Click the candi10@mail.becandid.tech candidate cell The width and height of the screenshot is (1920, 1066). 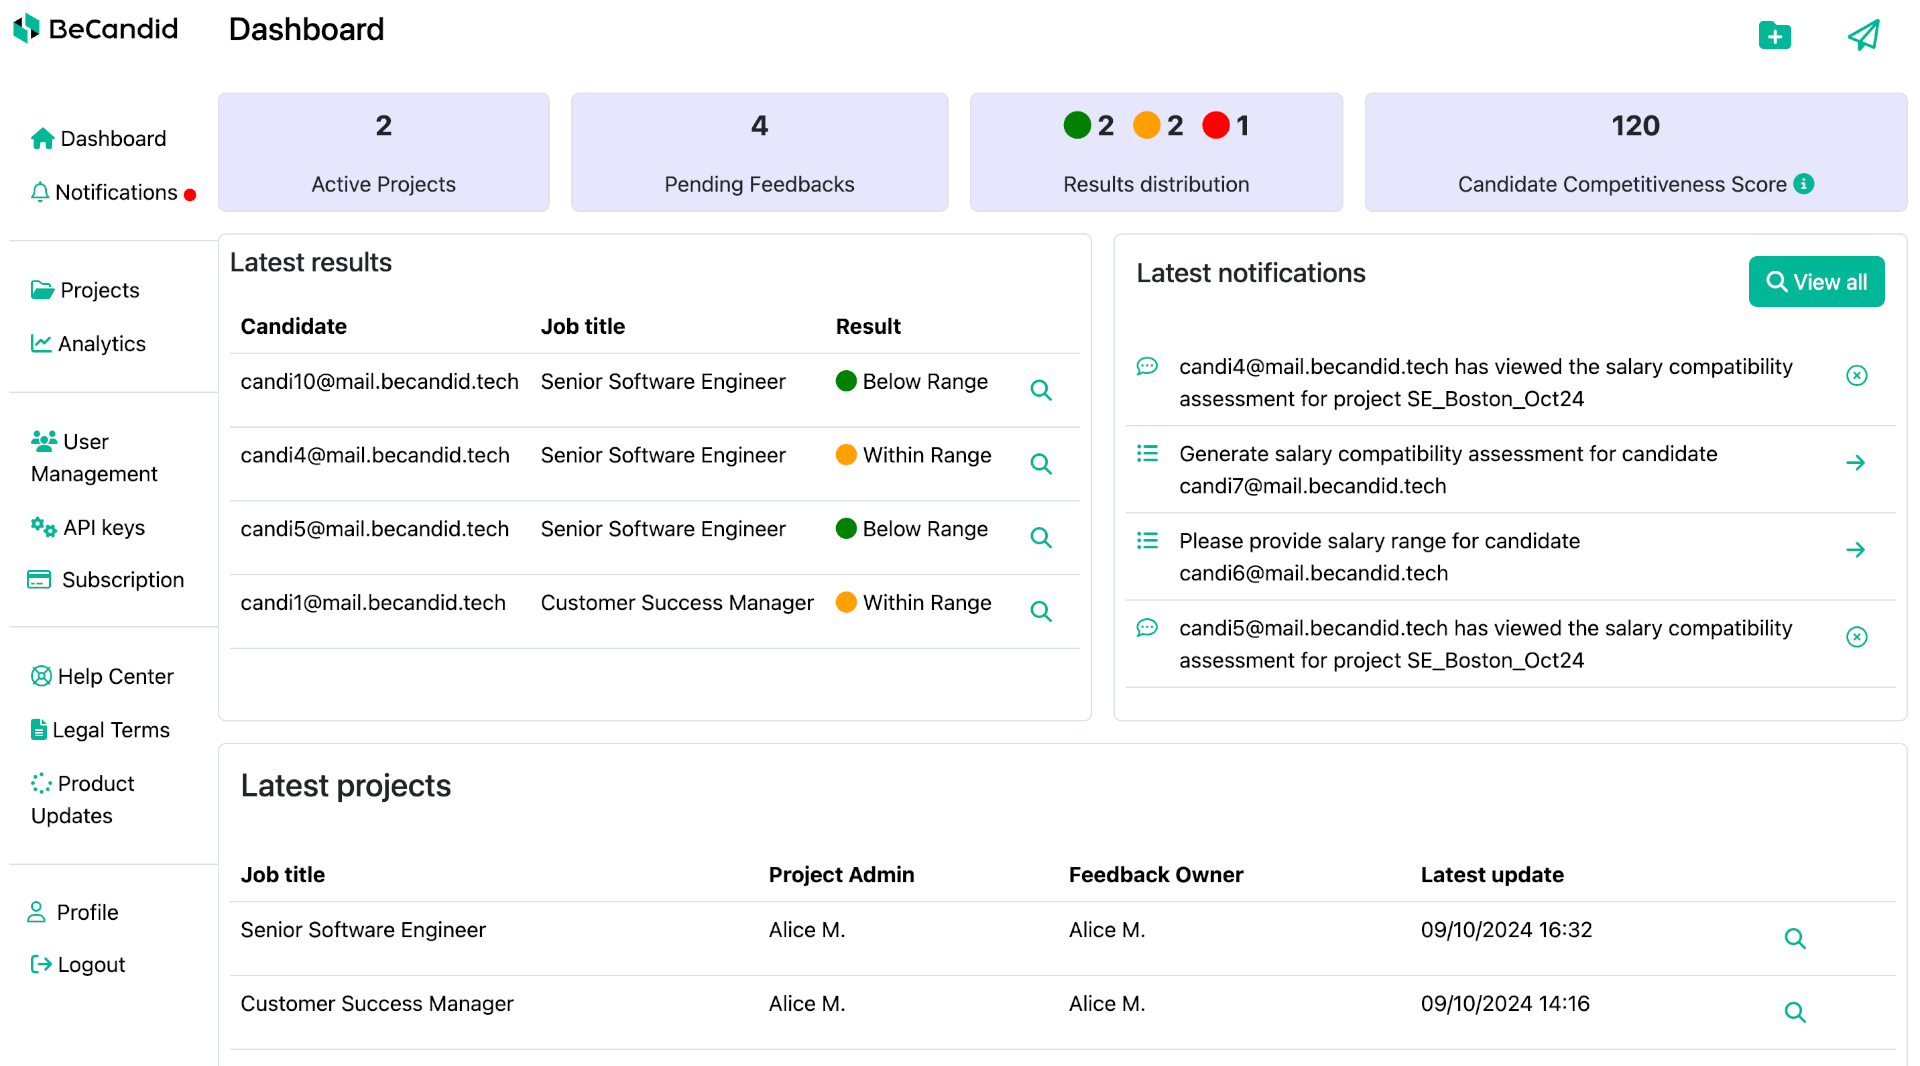click(x=380, y=381)
